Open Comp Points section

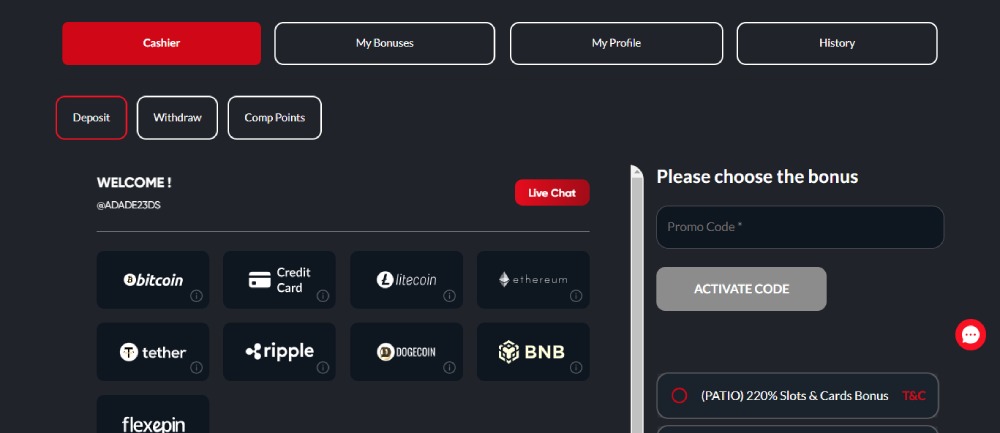pyautogui.click(x=274, y=118)
